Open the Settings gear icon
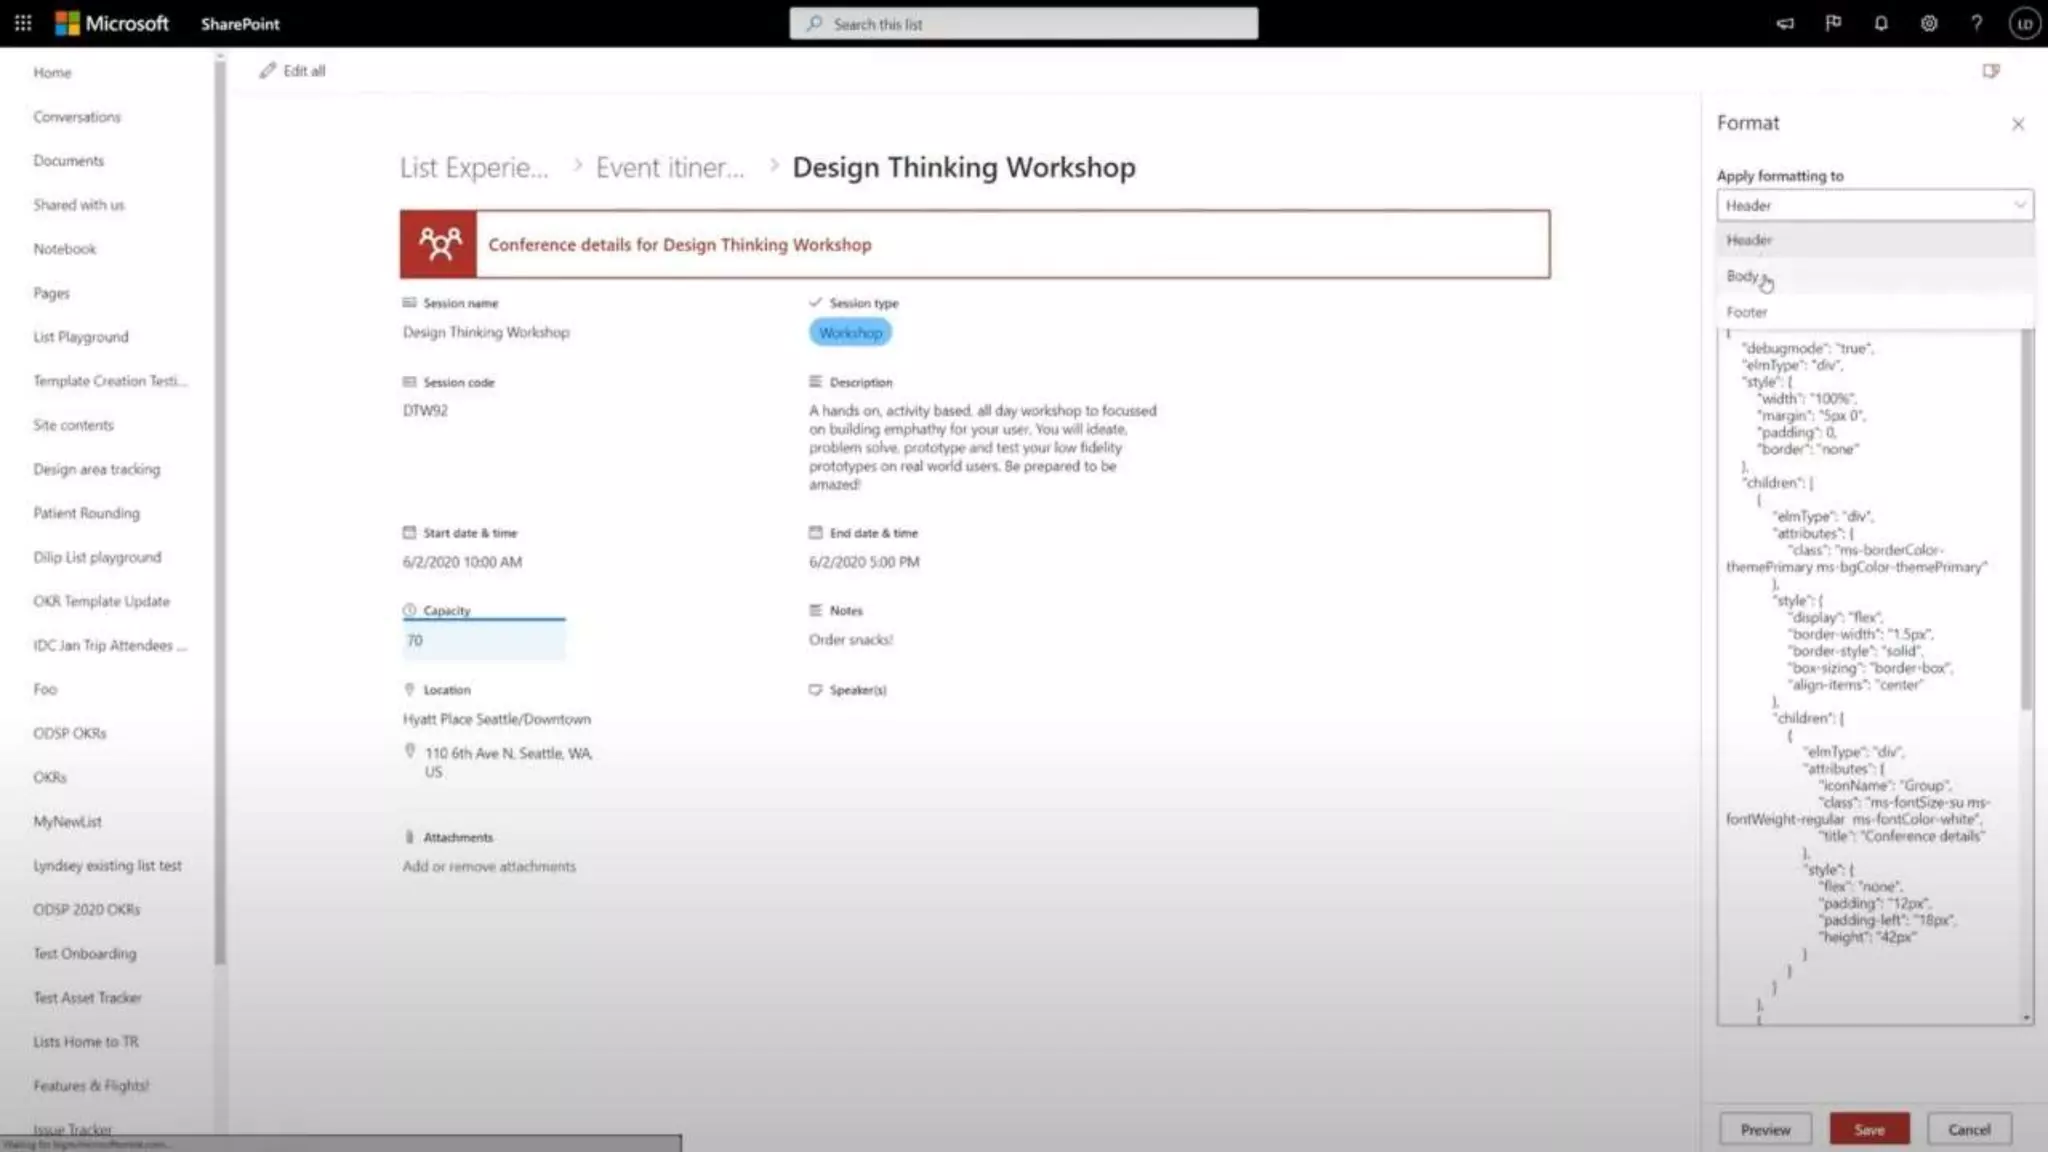This screenshot has width=2048, height=1152. click(x=1929, y=23)
